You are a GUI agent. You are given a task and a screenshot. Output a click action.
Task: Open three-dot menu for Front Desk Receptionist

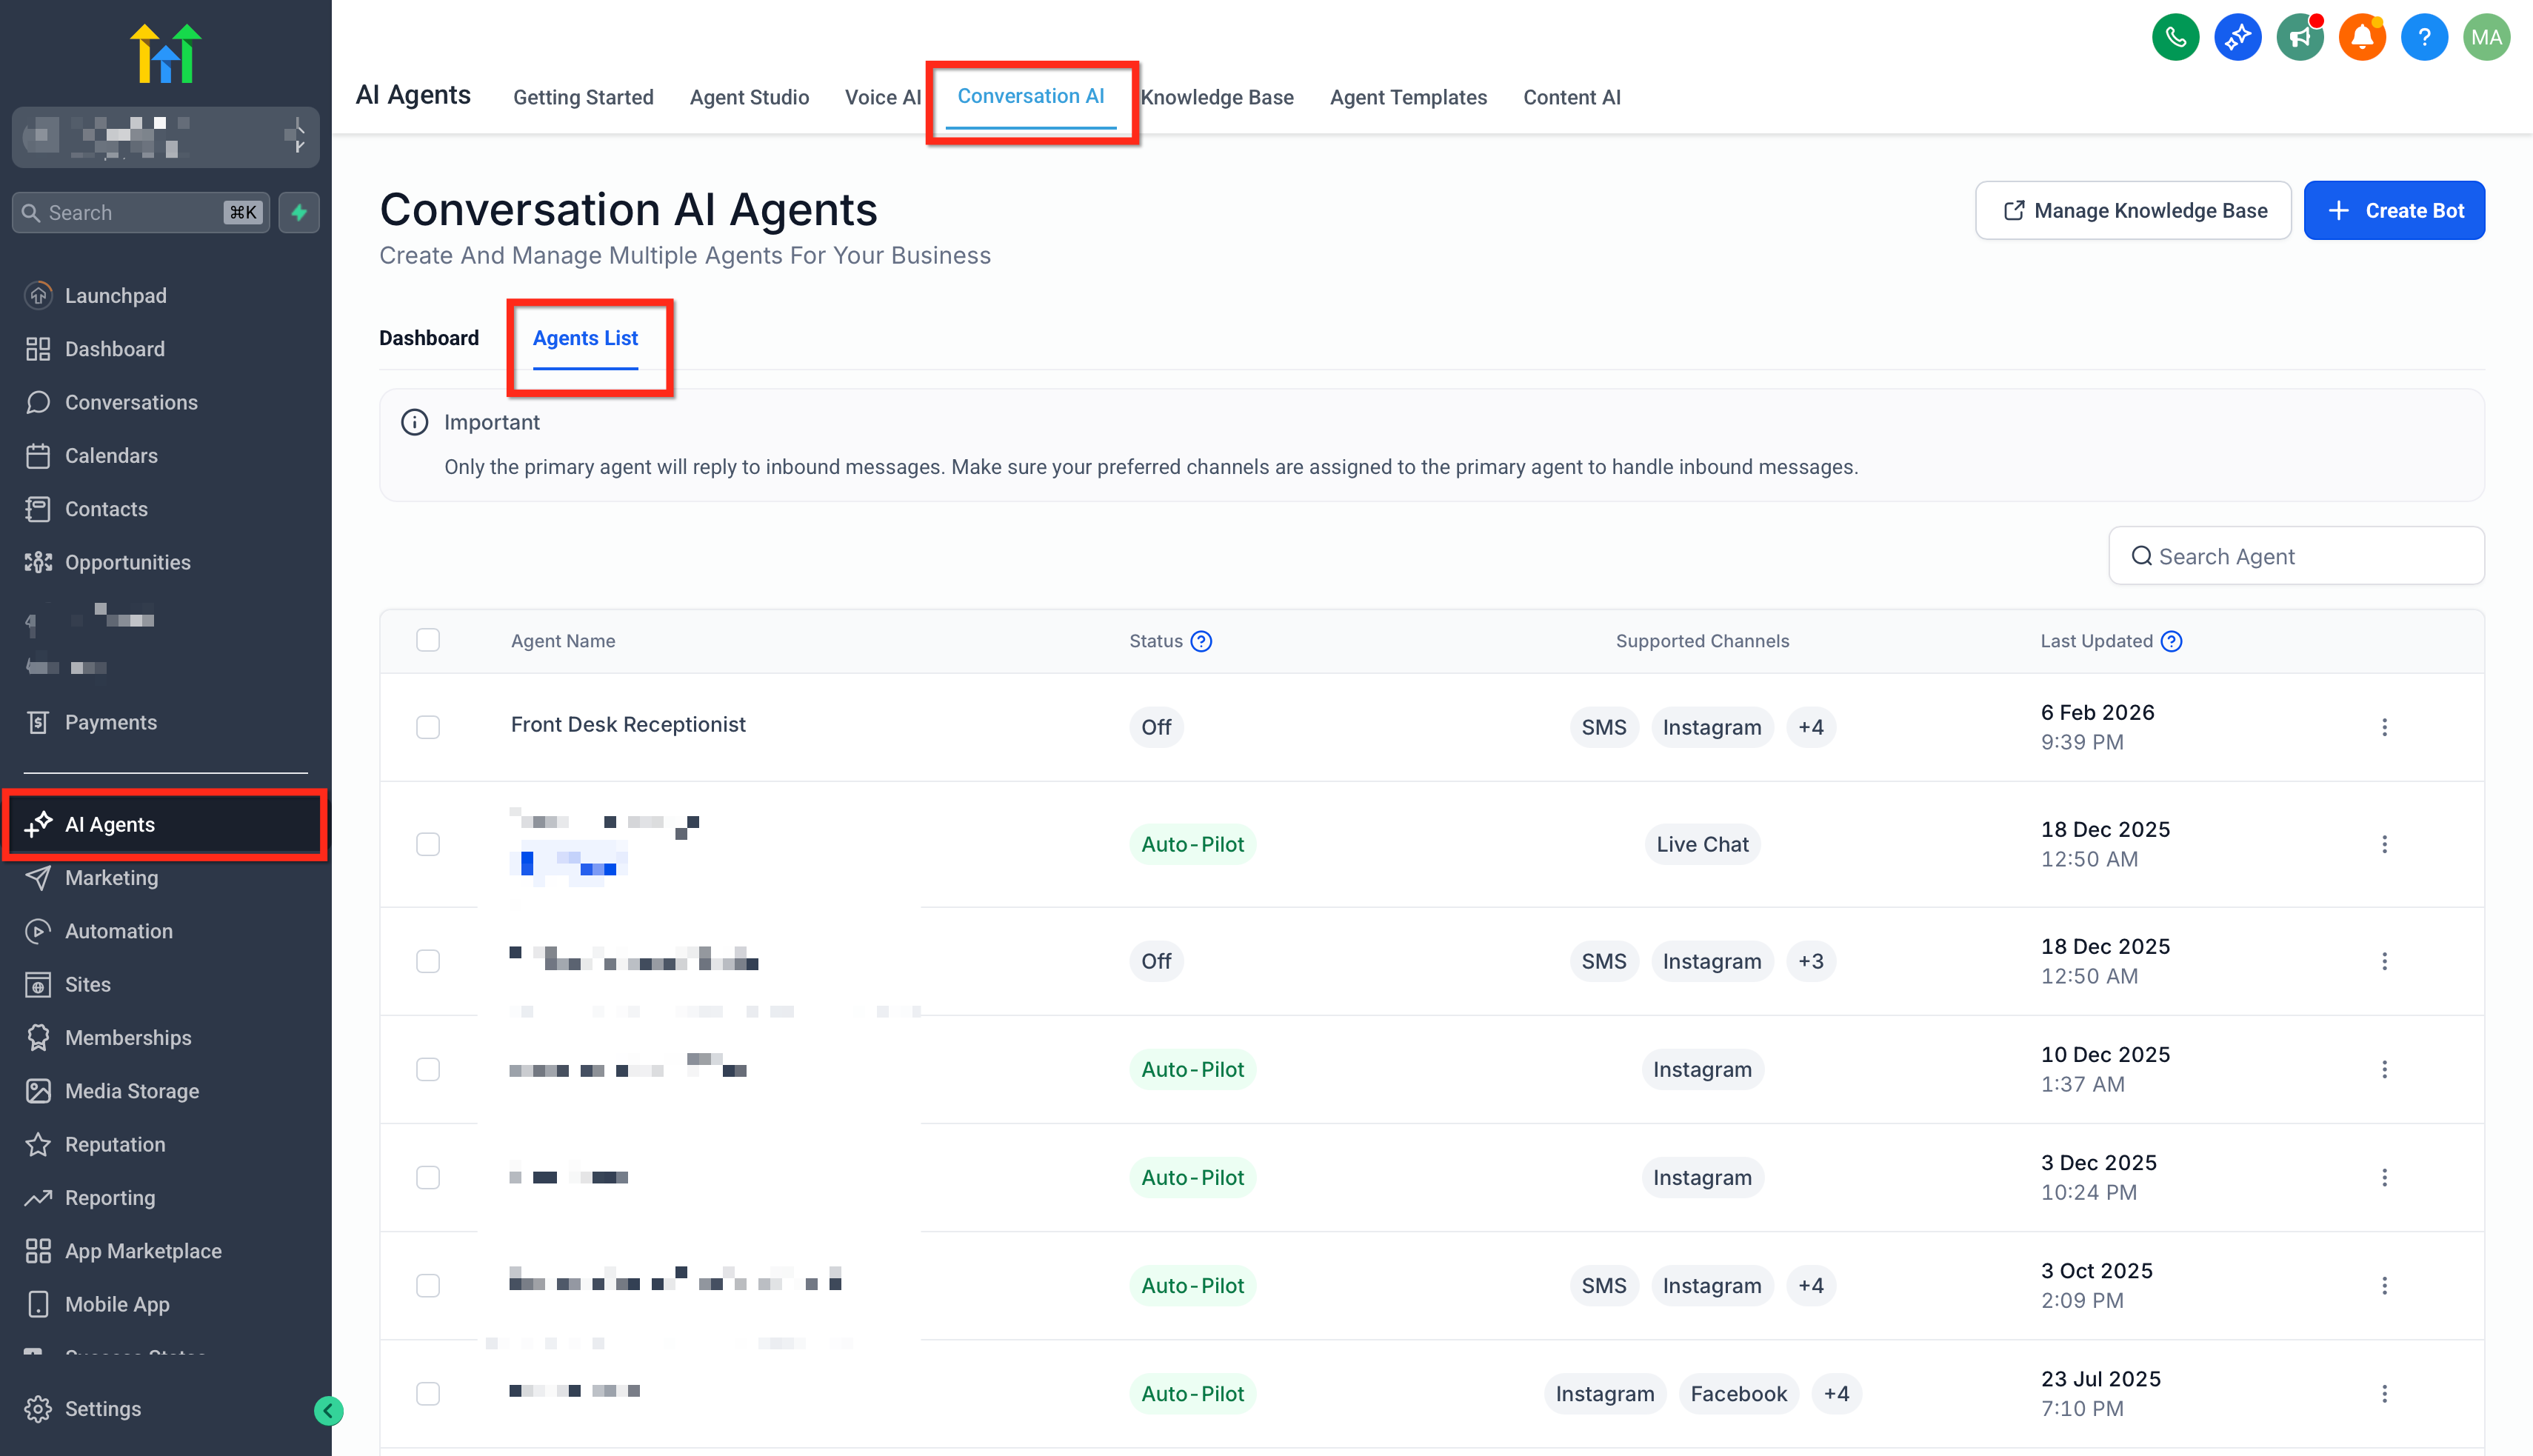[x=2384, y=727]
